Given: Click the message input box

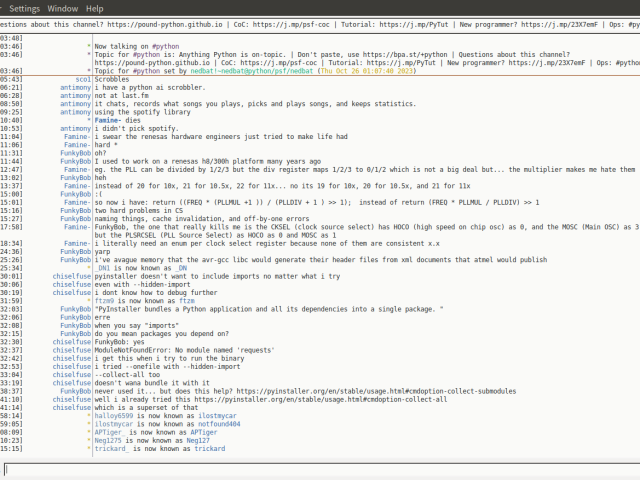Looking at the screenshot, I should pos(322,470).
